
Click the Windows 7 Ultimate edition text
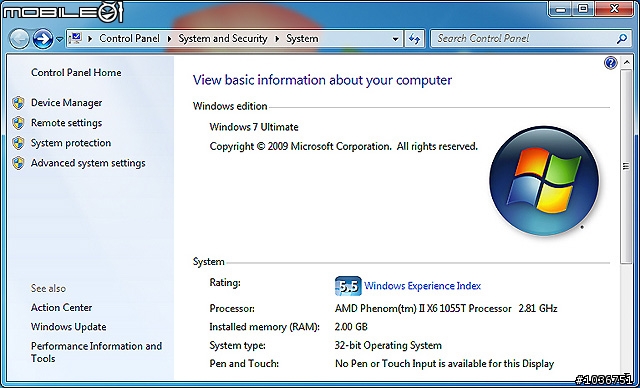click(x=254, y=127)
